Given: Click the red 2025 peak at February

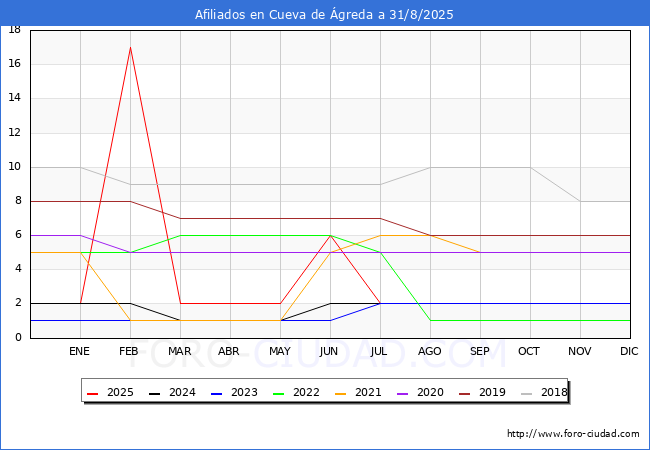Looking at the screenshot, I should coord(131,47).
